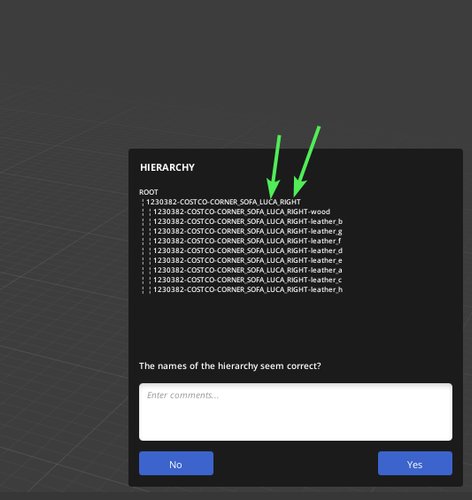
Task: Click the HIERARCHY panel heading
Action: (167, 167)
